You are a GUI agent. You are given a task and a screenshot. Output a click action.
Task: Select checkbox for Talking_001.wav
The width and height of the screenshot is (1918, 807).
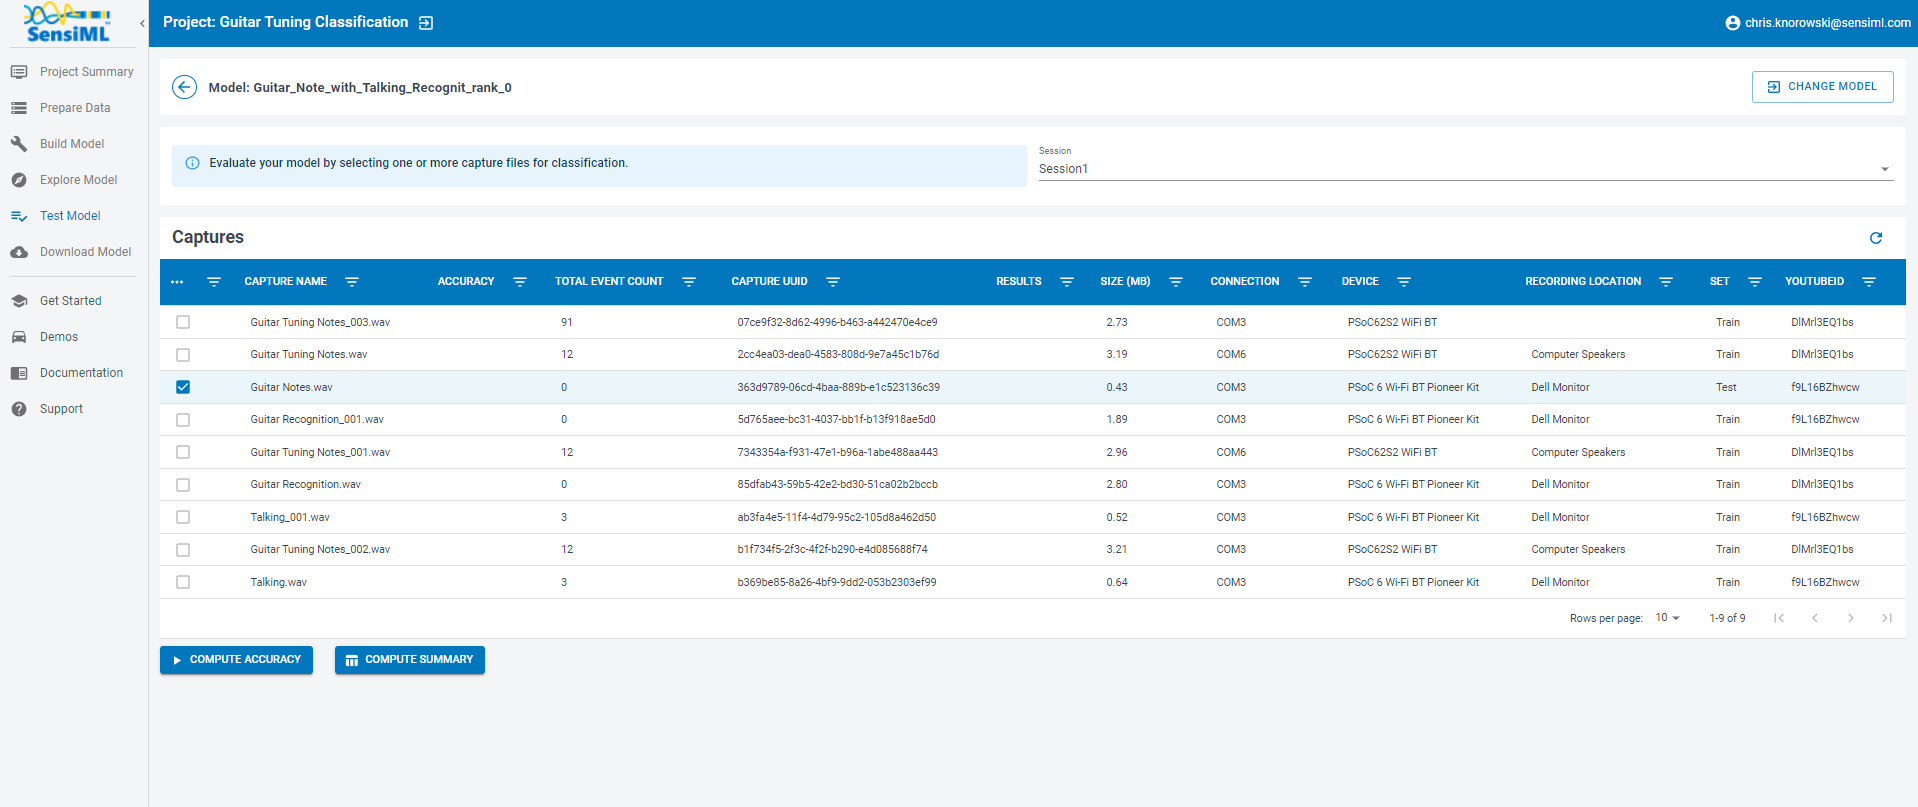pos(183,517)
